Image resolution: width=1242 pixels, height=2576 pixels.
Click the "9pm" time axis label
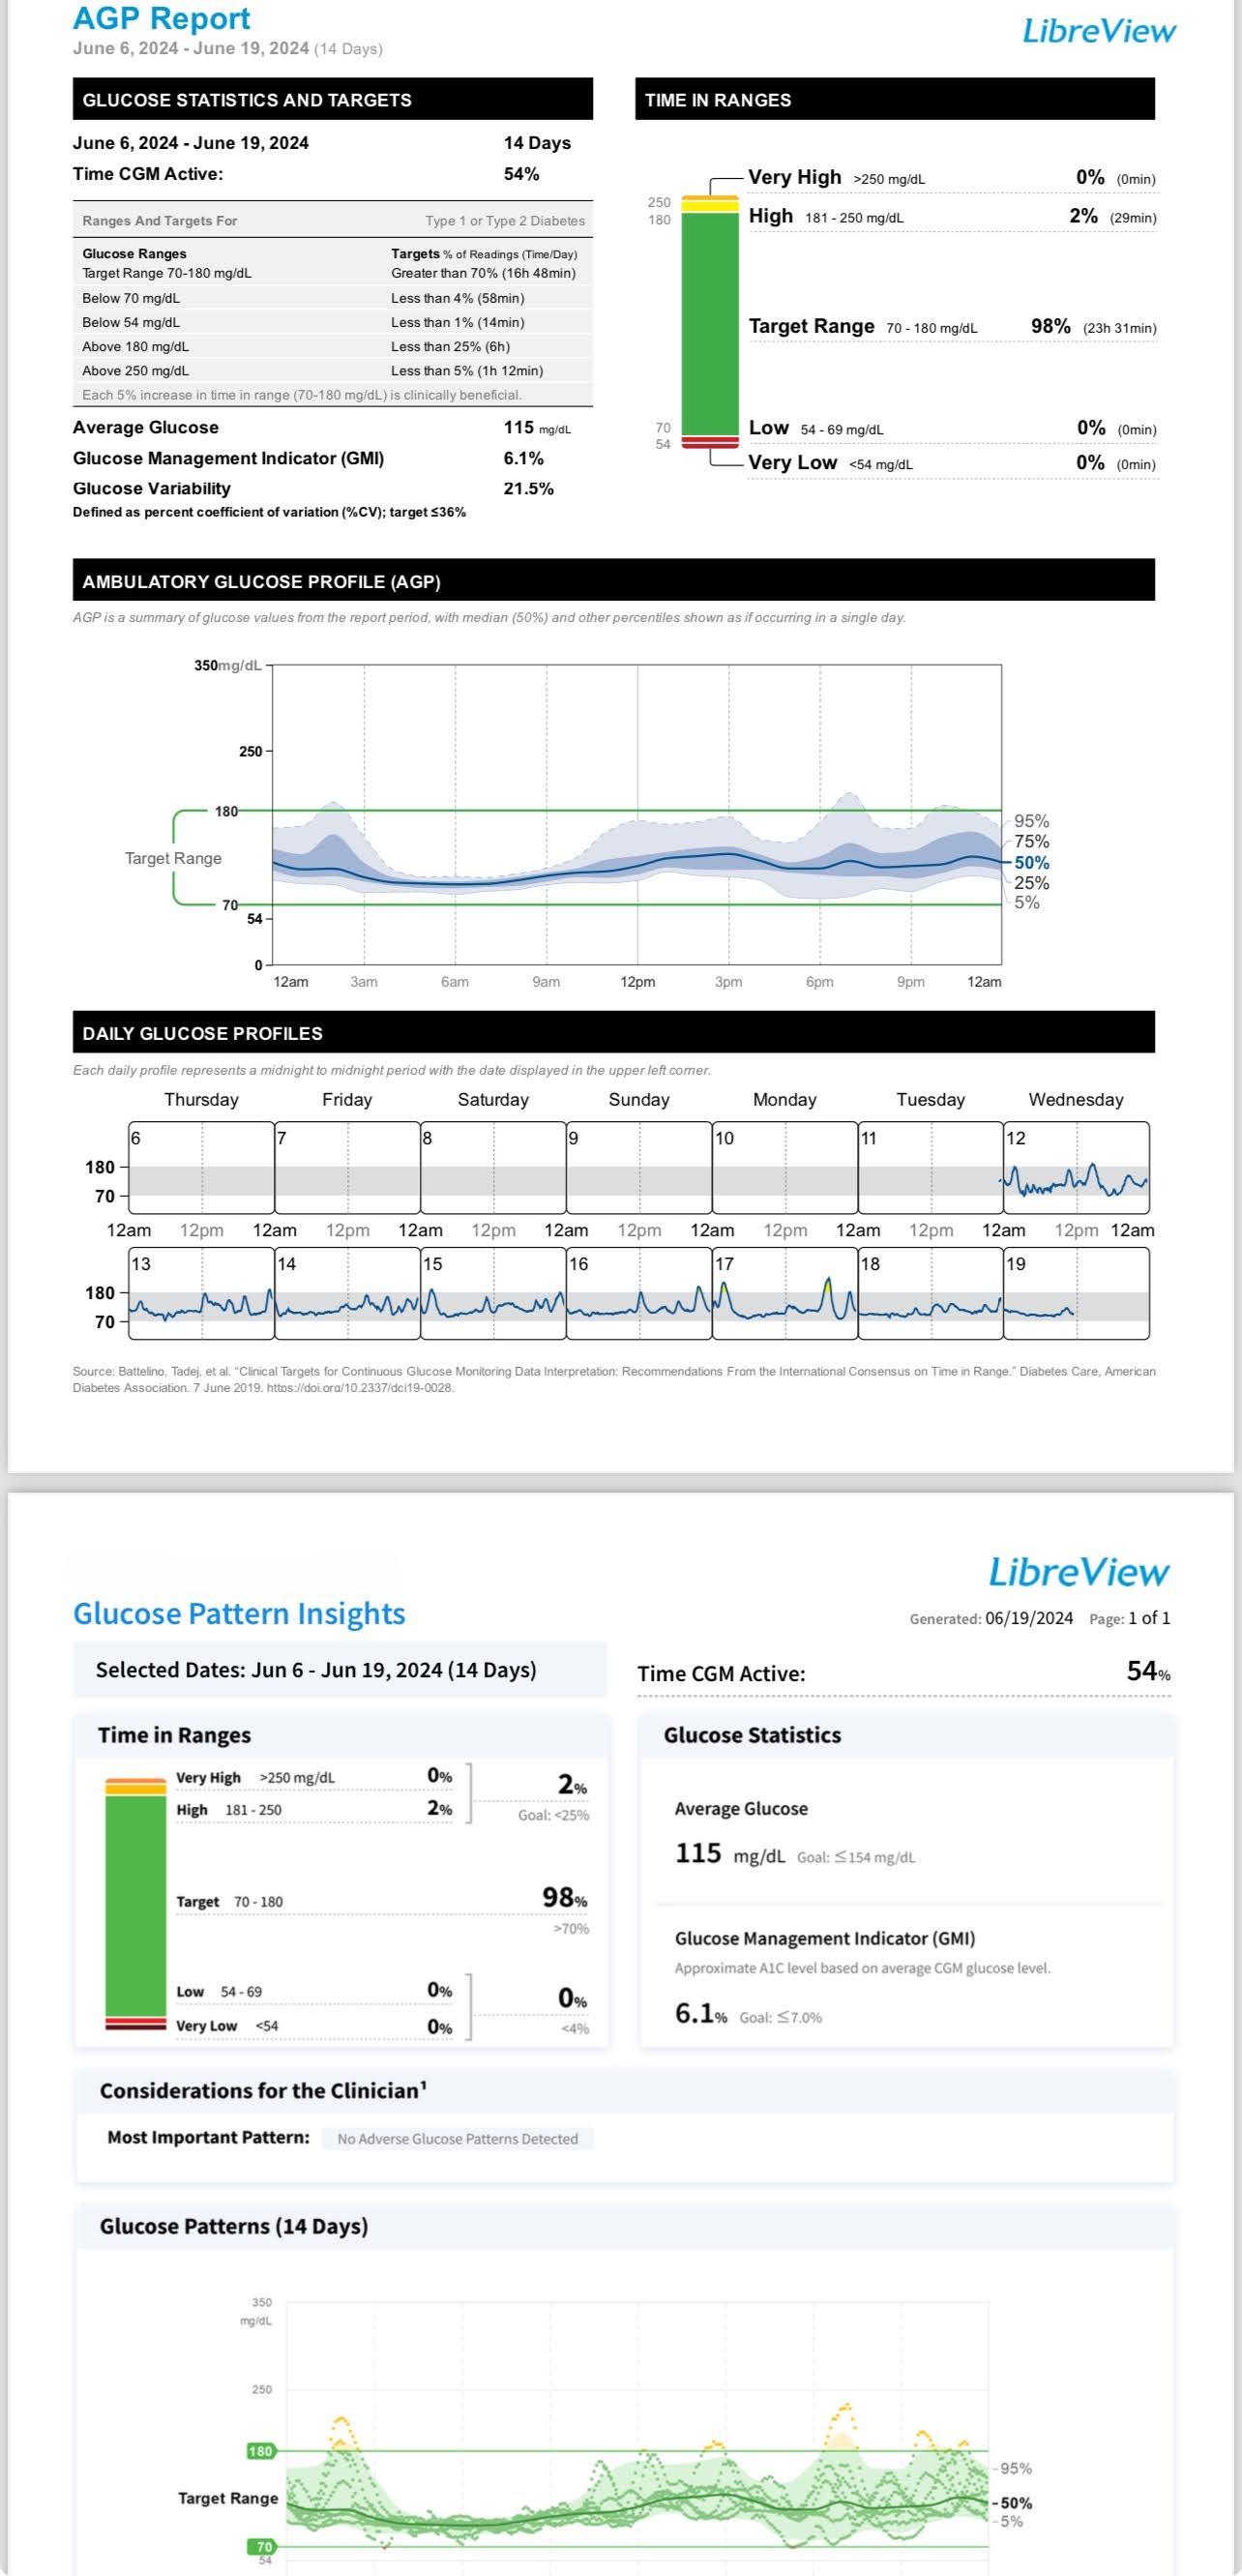coord(911,982)
